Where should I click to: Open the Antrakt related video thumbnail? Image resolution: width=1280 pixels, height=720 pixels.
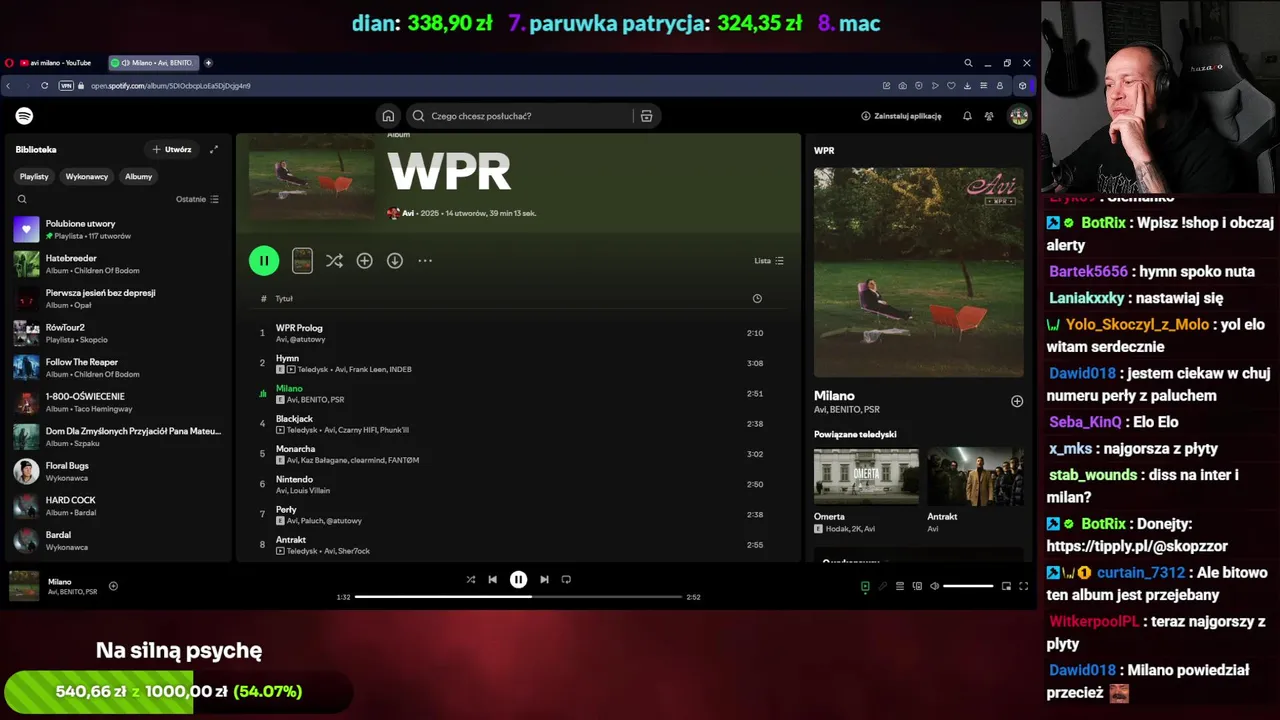[975, 476]
